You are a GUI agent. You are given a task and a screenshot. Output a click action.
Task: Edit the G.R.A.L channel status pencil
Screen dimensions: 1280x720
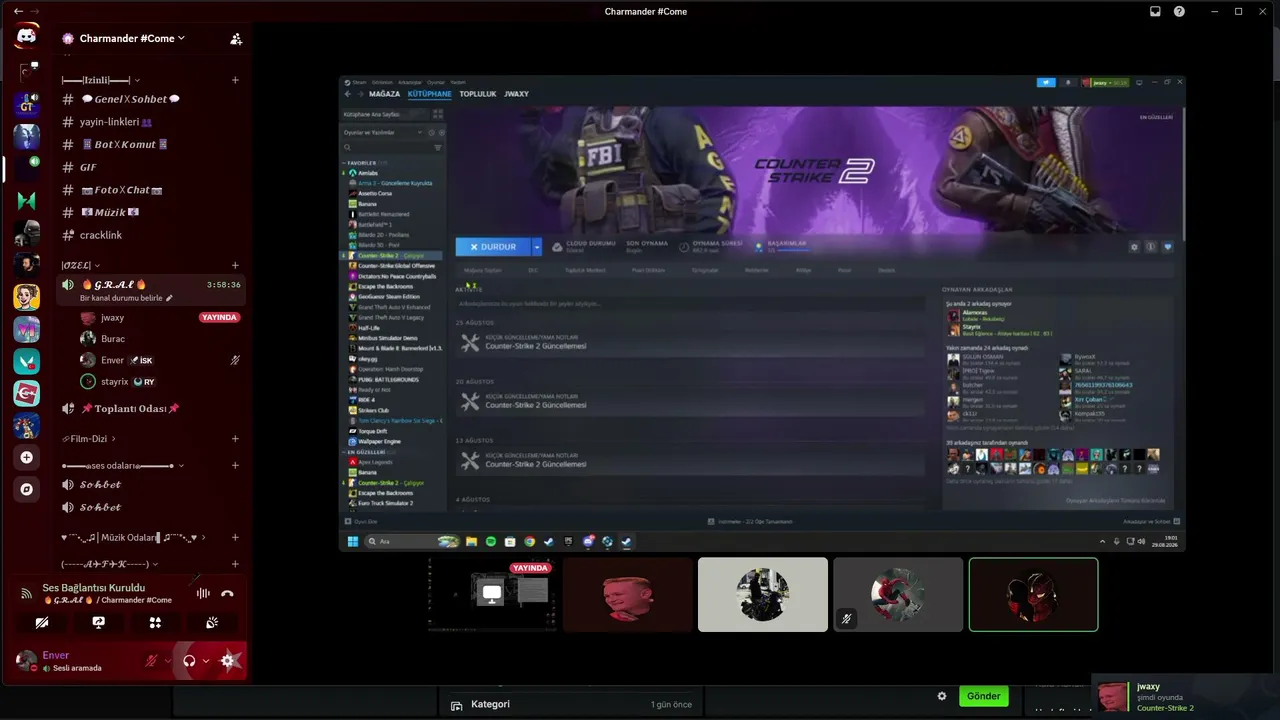click(x=169, y=298)
